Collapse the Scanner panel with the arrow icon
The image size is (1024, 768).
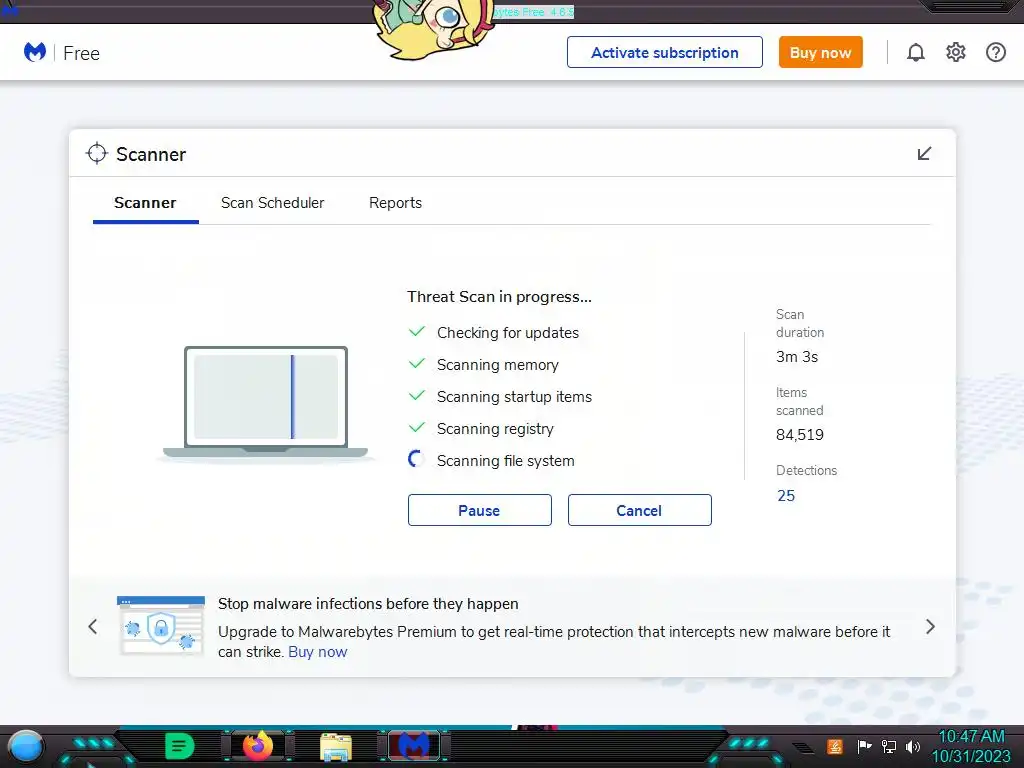[924, 153]
